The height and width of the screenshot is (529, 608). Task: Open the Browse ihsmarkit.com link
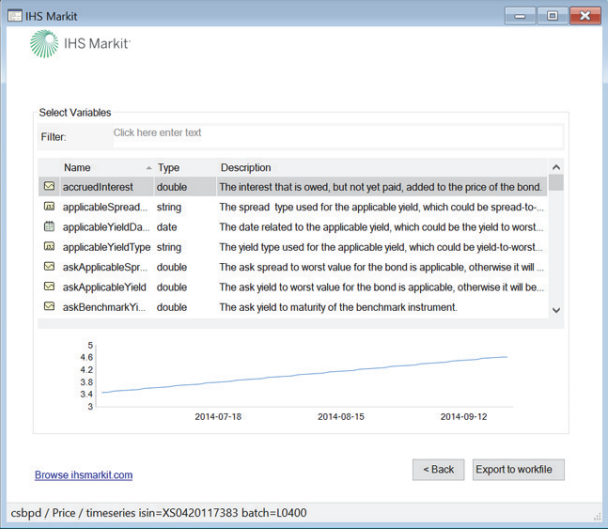point(84,475)
